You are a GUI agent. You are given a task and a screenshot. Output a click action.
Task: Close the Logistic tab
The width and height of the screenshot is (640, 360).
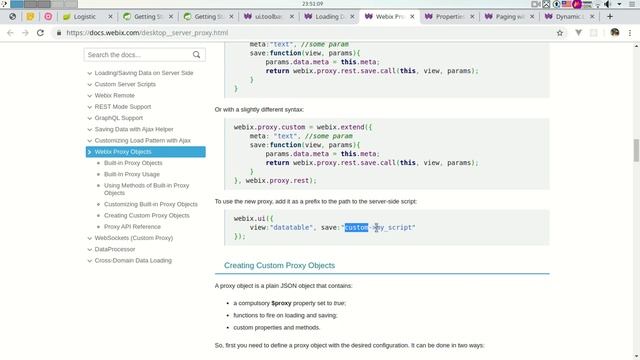(x=110, y=16)
